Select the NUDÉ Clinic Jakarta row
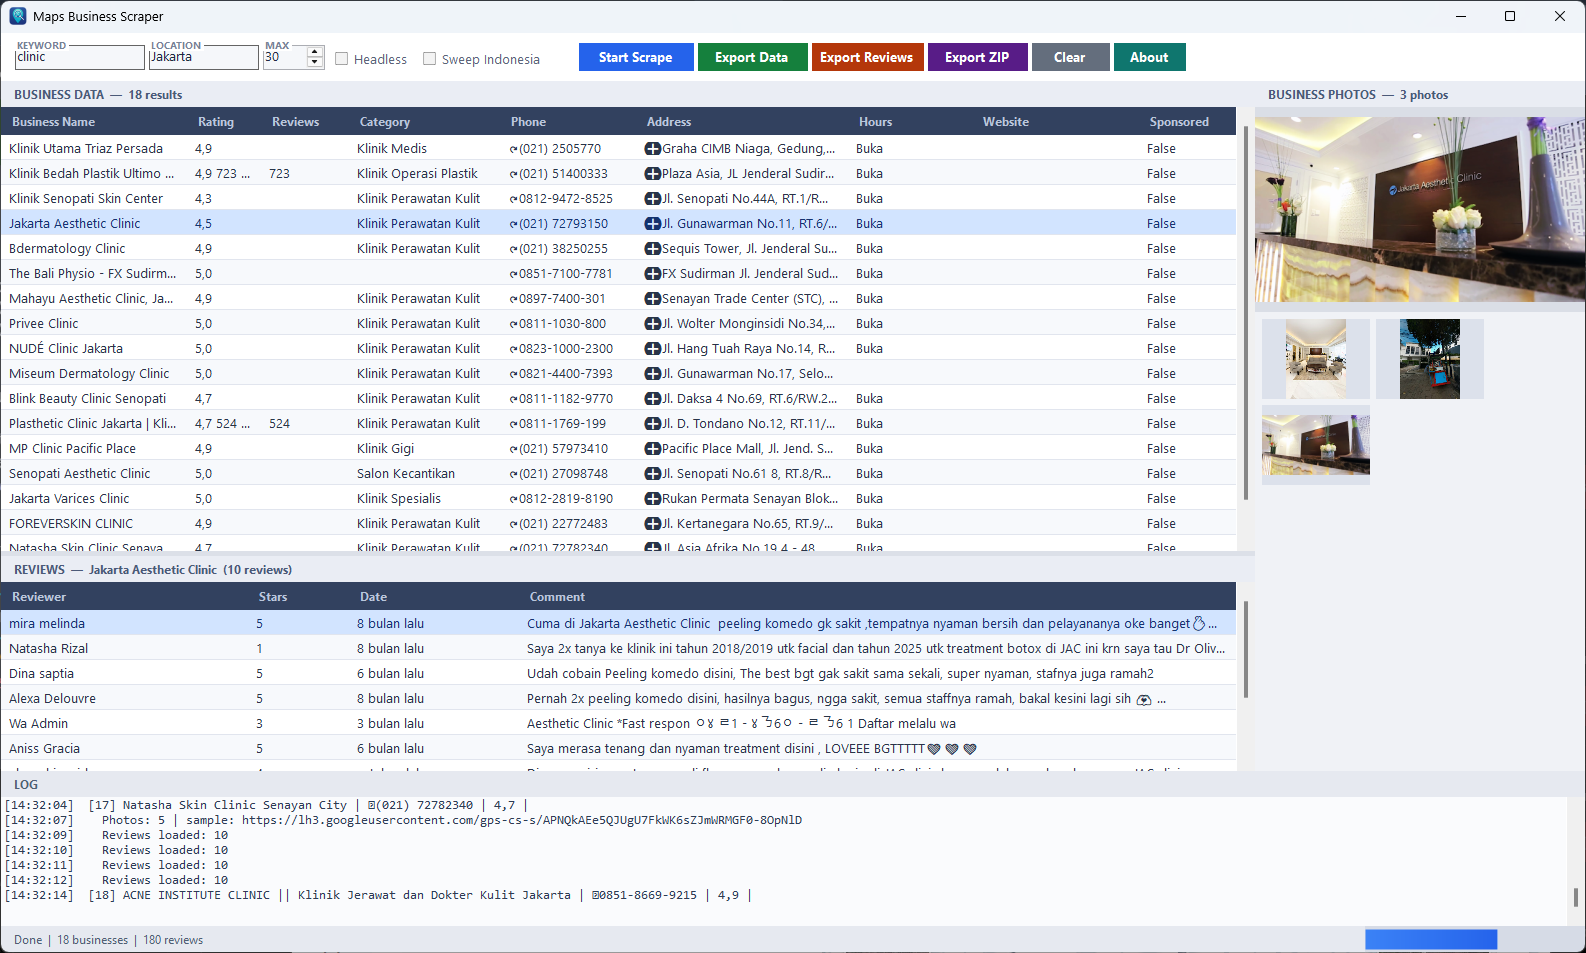The image size is (1586, 953). click(x=618, y=348)
